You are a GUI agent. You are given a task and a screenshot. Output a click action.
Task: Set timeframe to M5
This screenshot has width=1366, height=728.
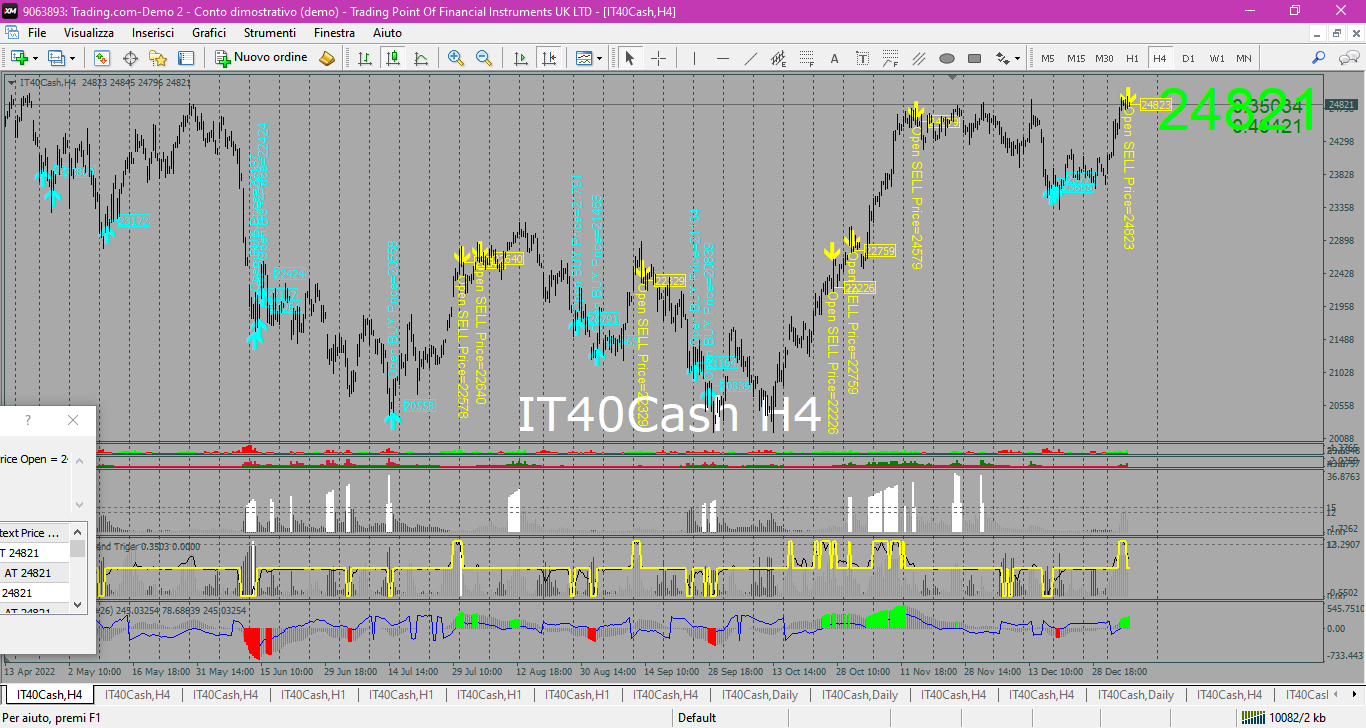(x=1048, y=58)
